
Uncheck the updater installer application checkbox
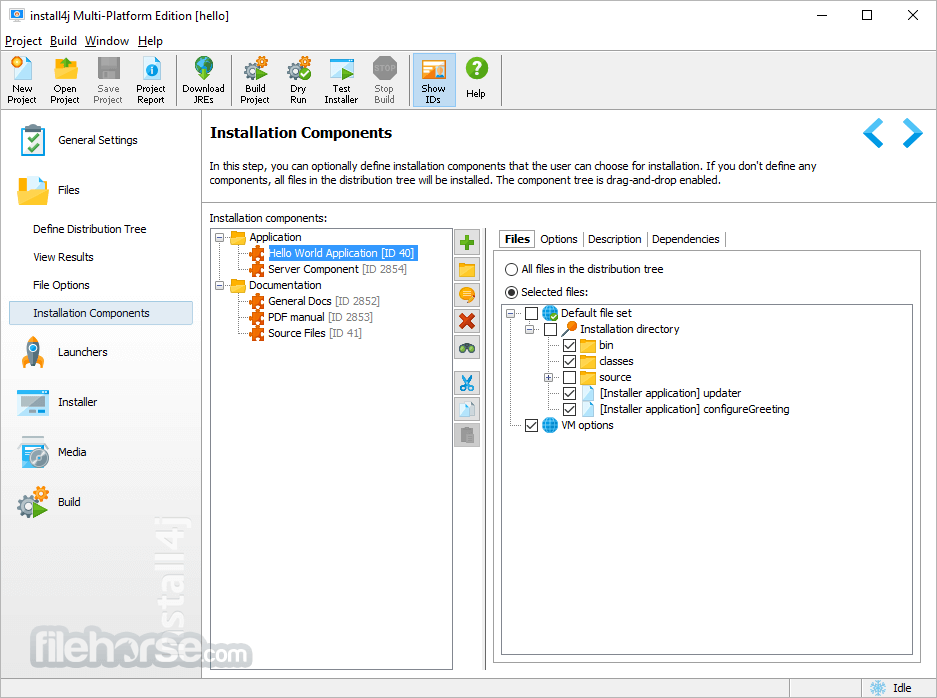point(569,393)
